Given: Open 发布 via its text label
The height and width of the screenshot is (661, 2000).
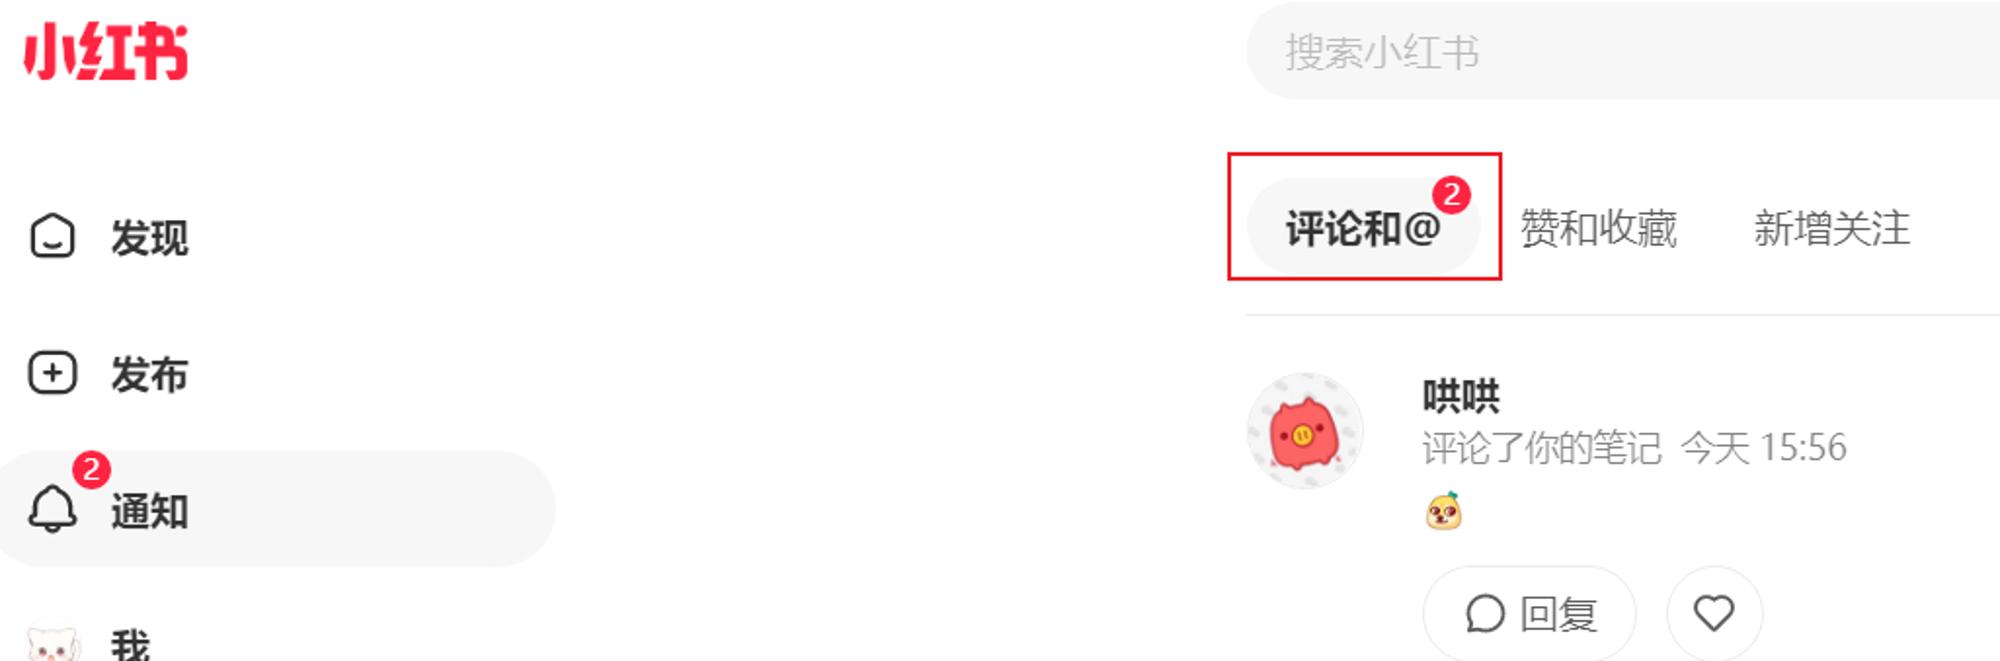Looking at the screenshot, I should pyautogui.click(x=150, y=374).
